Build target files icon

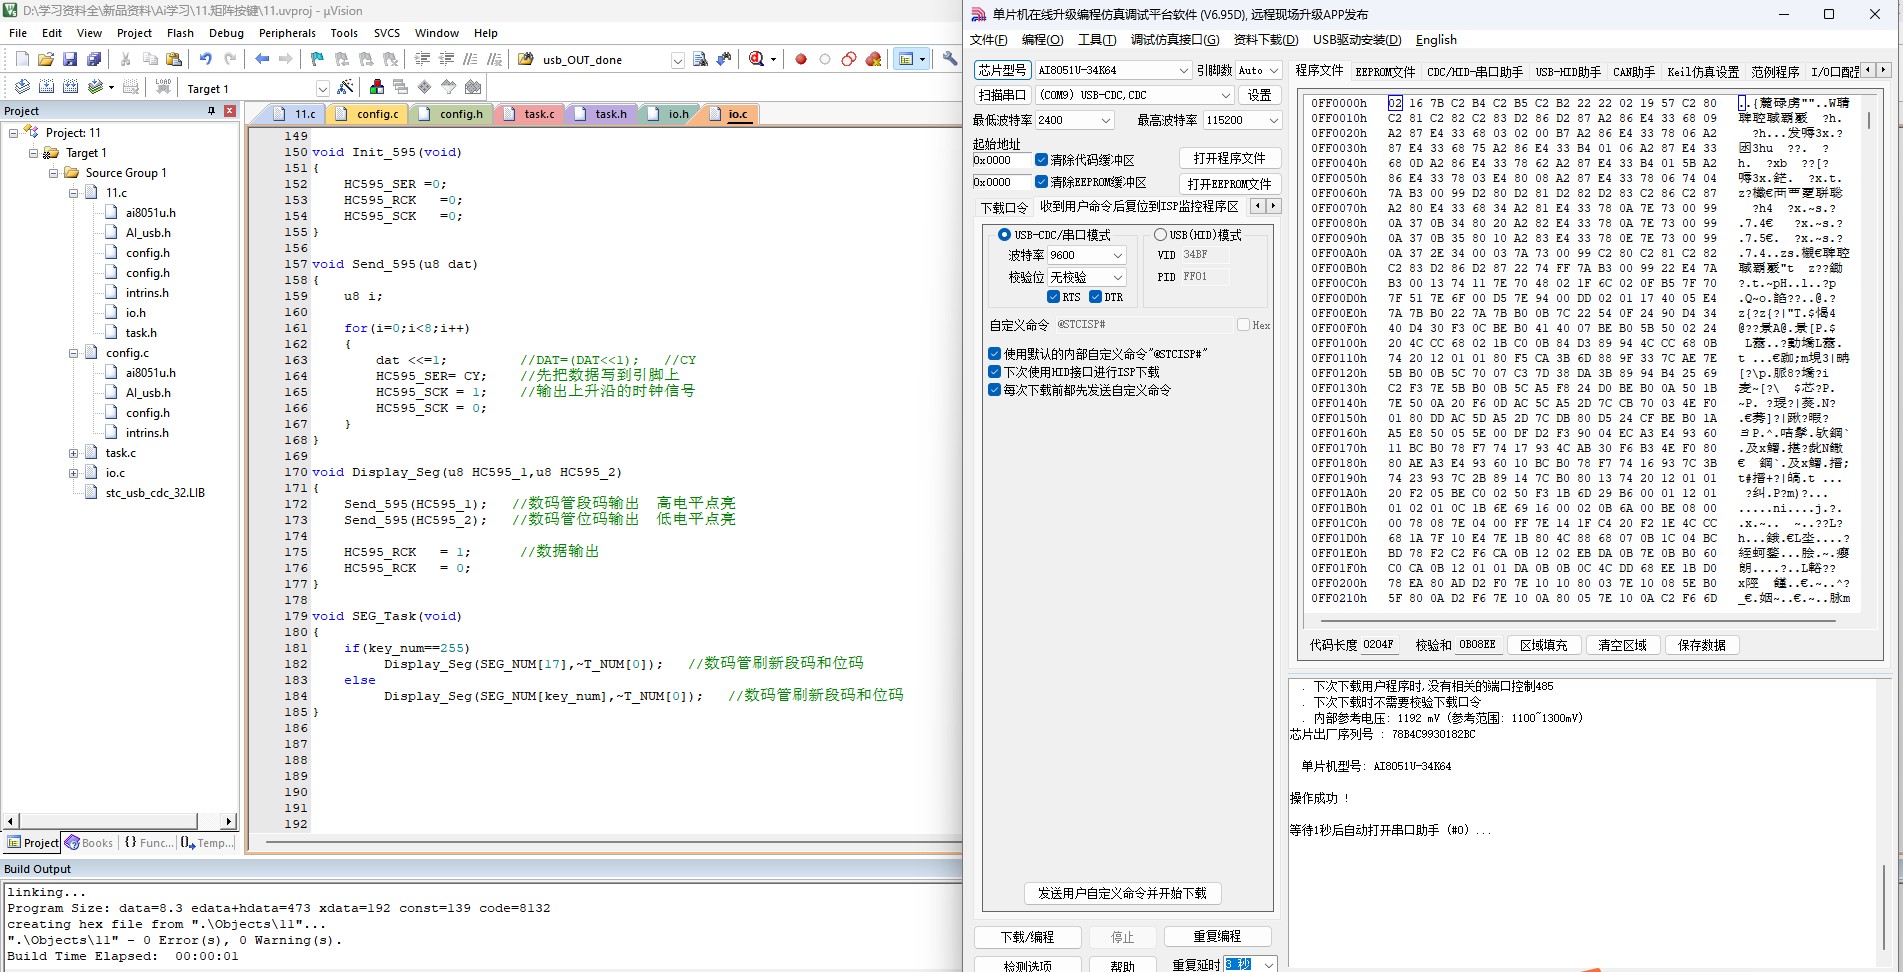[x=46, y=88]
